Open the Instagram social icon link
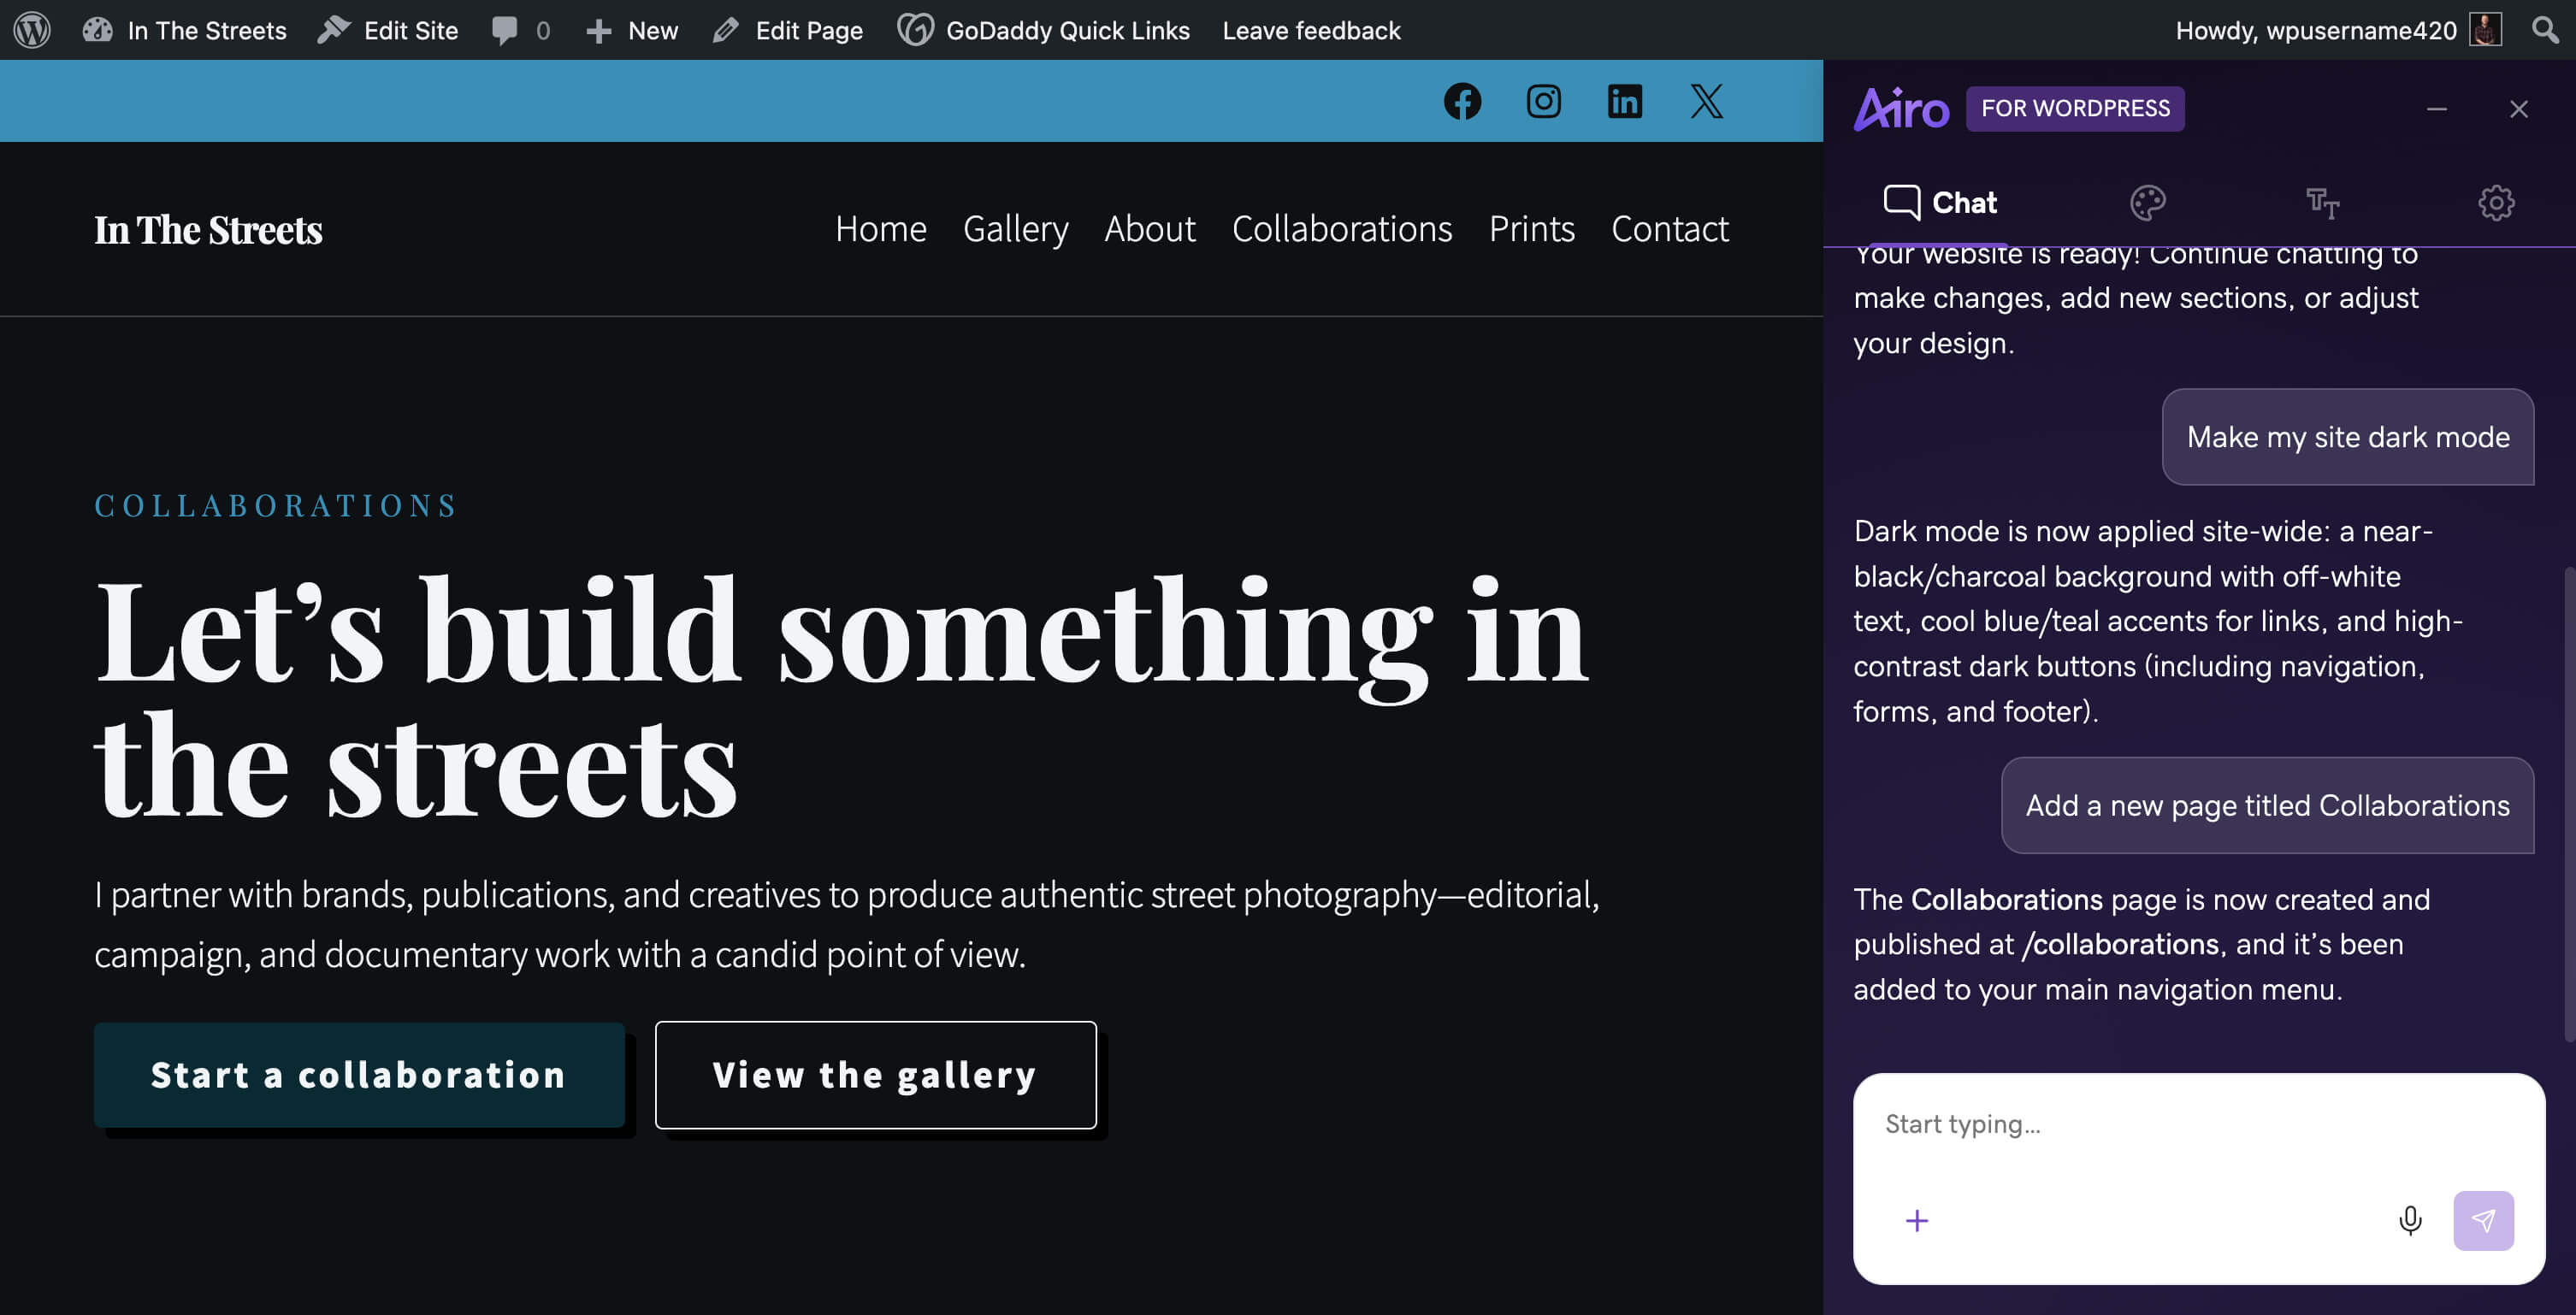This screenshot has width=2576, height=1315. [1543, 101]
